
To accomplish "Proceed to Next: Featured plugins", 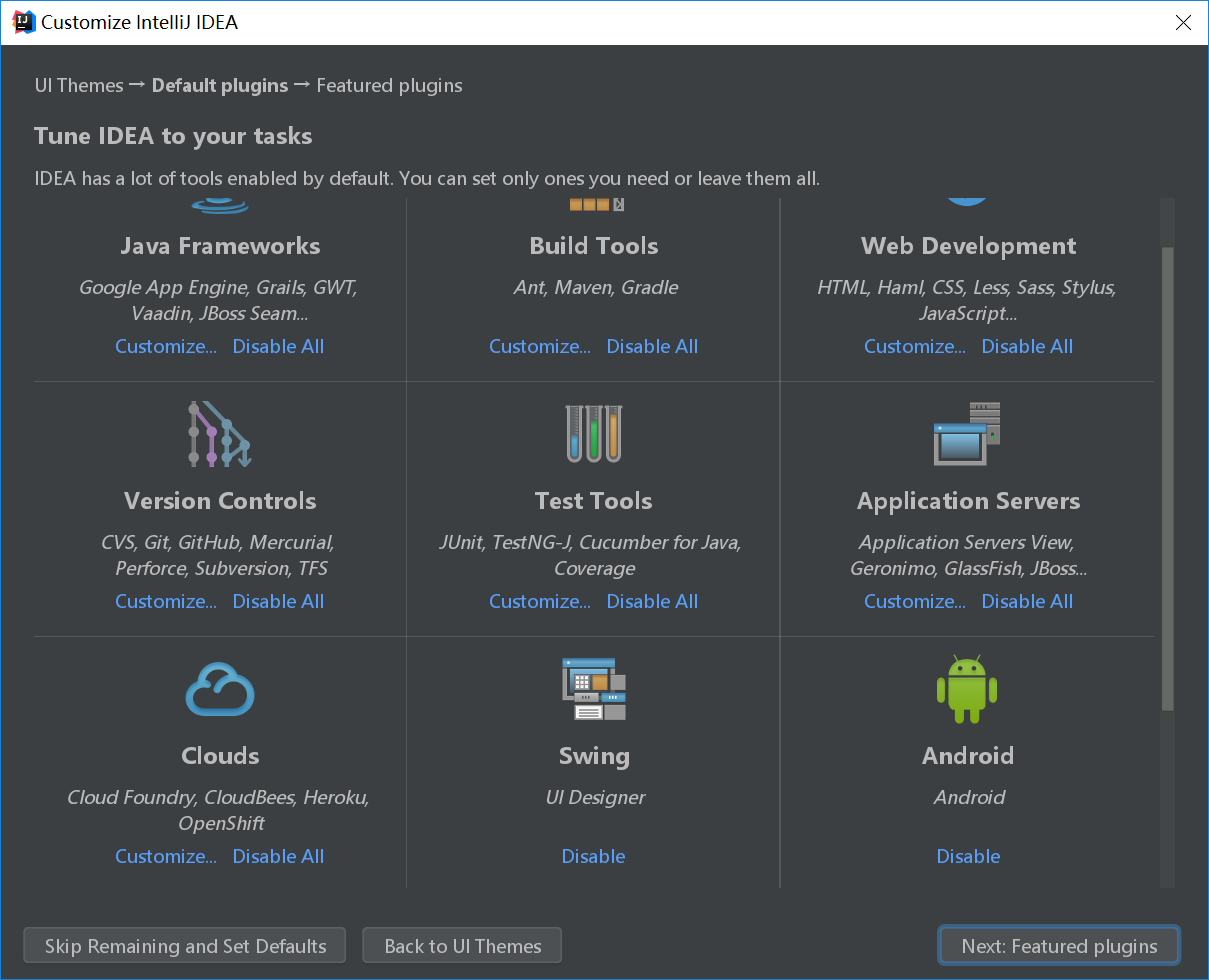I will (x=1059, y=946).
